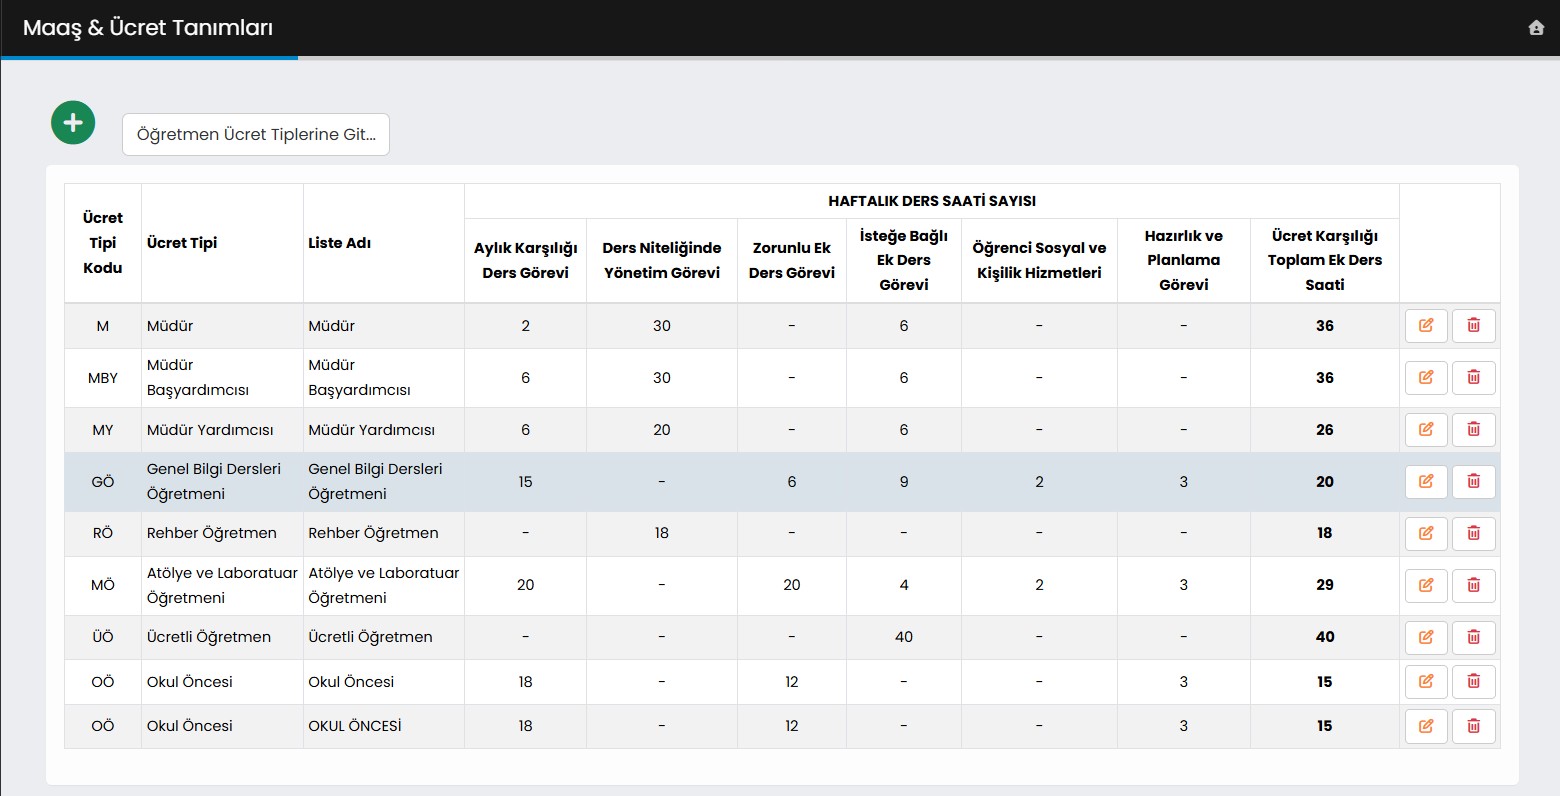Select the MÖ code cell

point(103,585)
